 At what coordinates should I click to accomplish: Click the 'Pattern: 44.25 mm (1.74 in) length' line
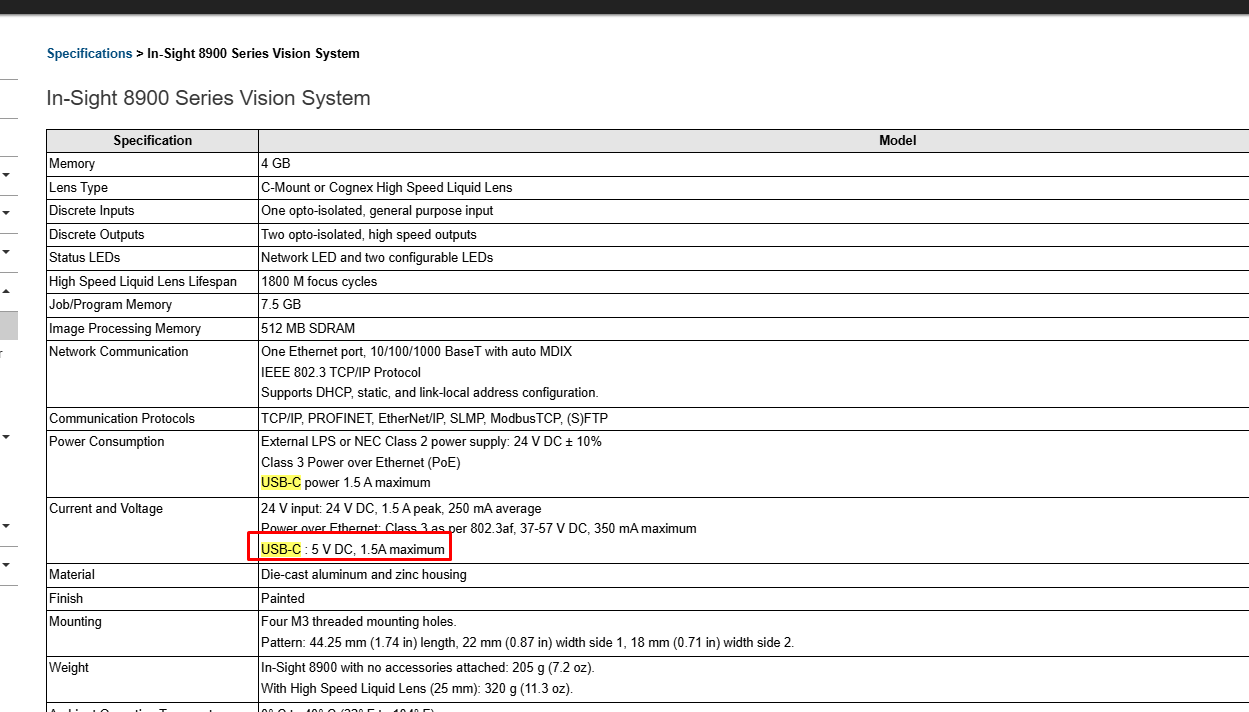[x=528, y=642]
